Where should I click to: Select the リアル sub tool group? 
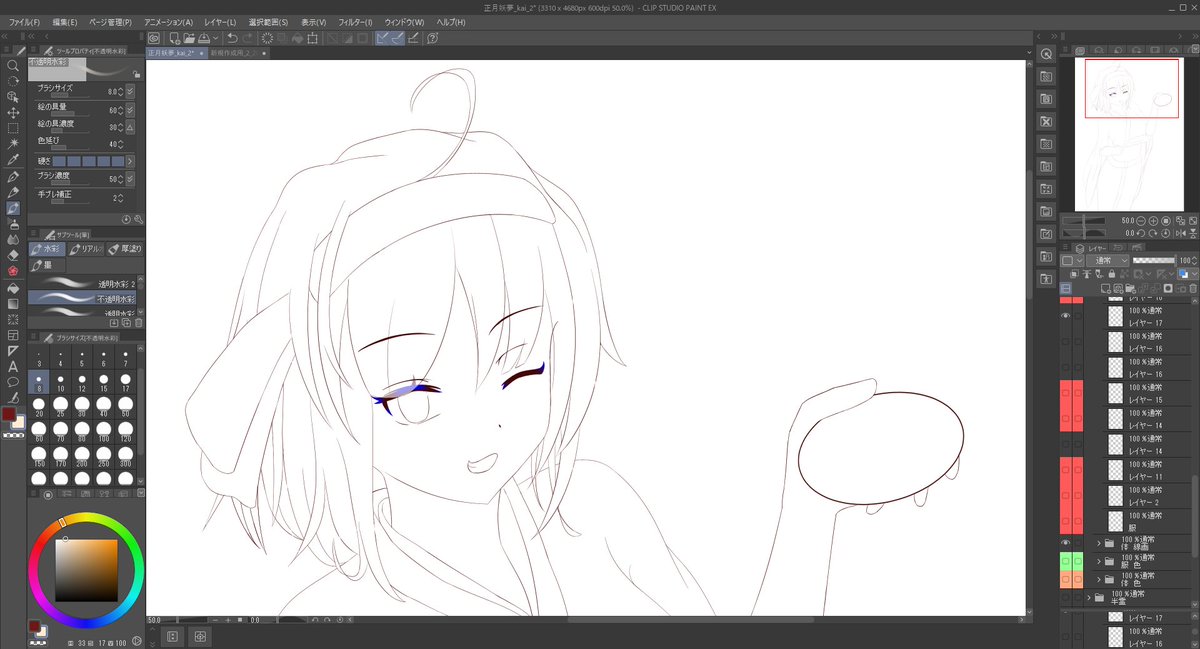(86, 249)
